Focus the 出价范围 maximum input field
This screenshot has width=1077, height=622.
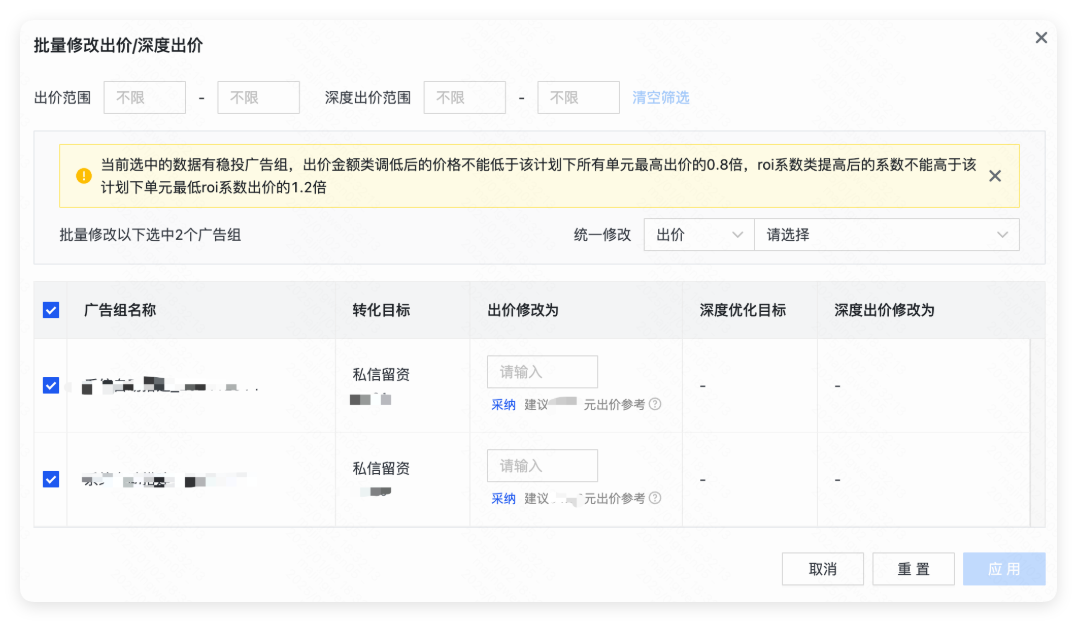[258, 97]
